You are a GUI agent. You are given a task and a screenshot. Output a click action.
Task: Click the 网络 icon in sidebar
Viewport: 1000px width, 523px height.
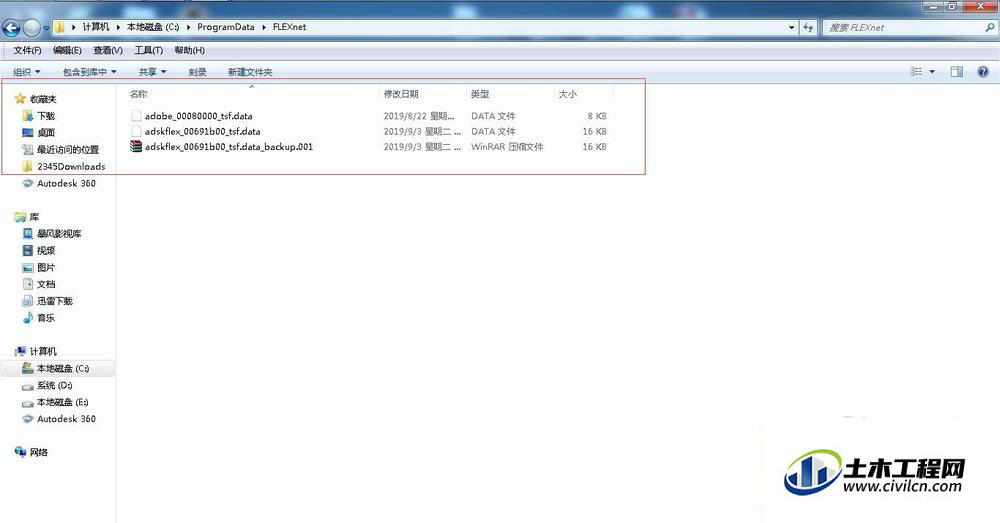pos(20,452)
